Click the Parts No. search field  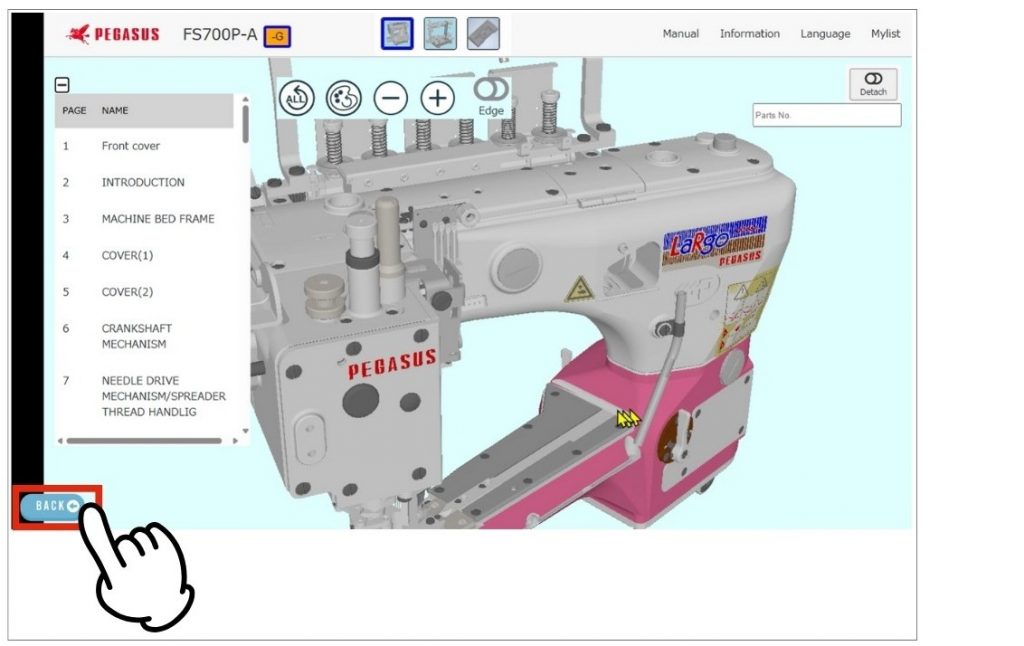[826, 115]
